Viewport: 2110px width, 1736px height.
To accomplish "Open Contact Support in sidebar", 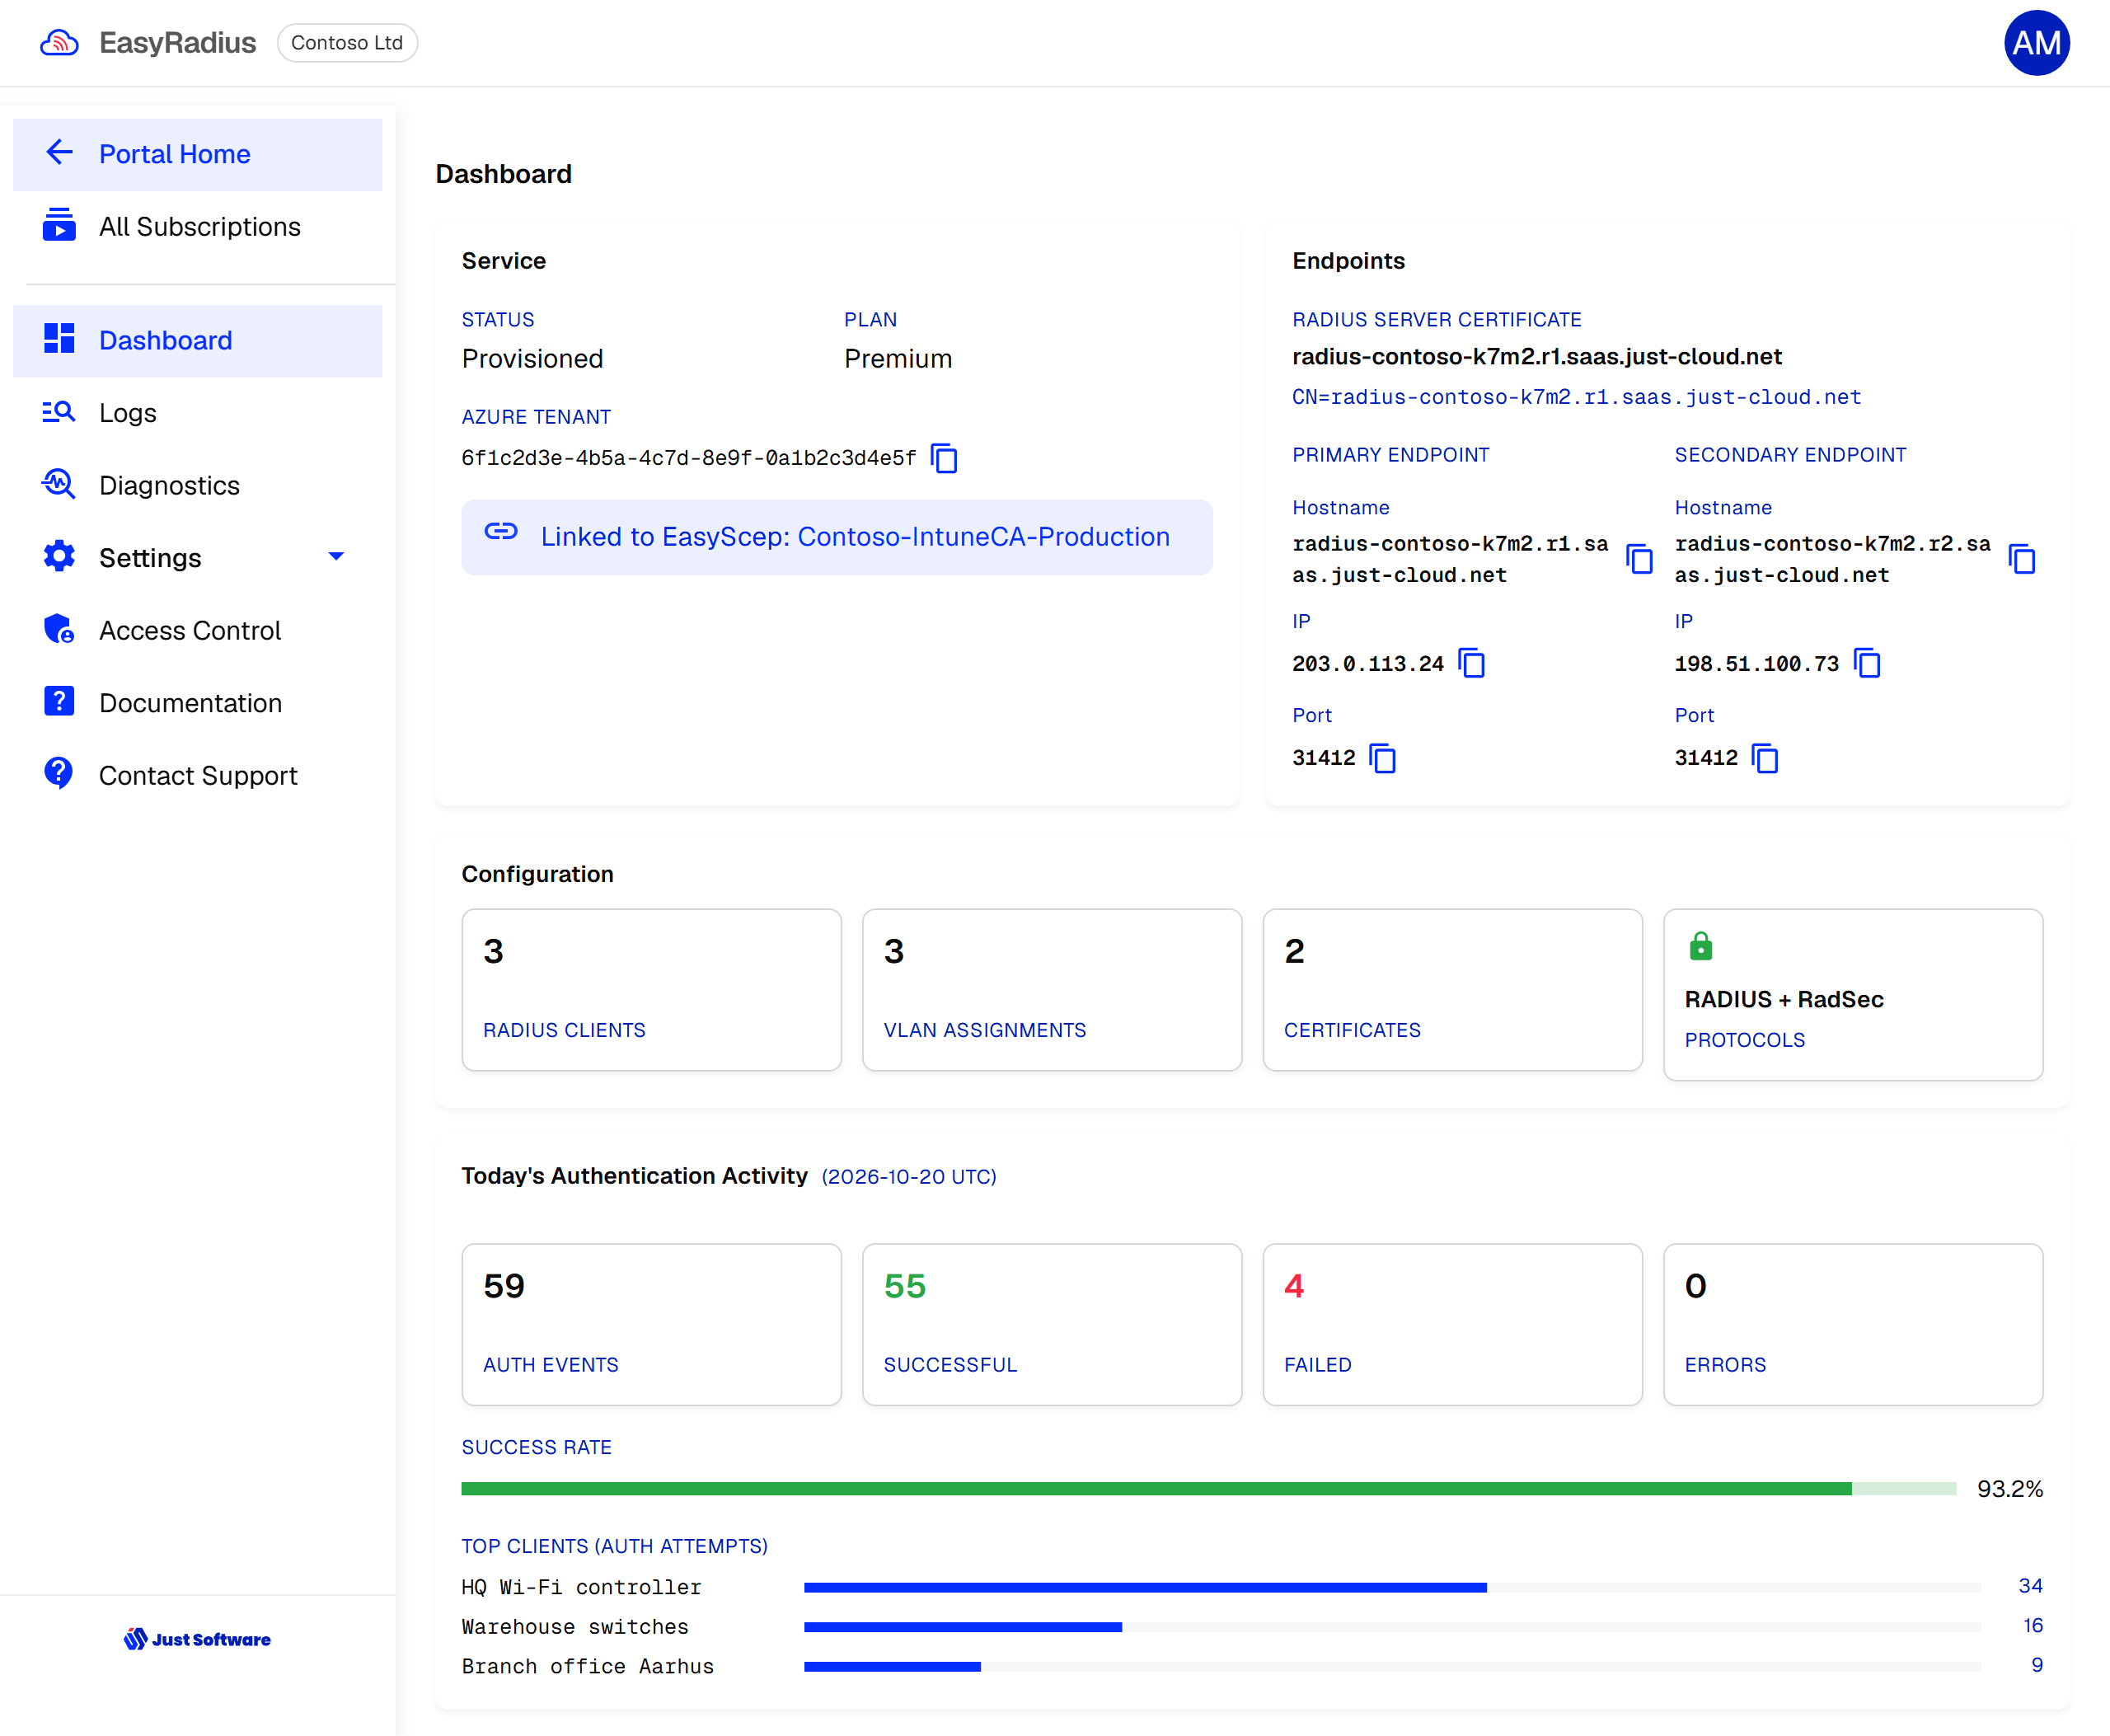I will click(197, 776).
